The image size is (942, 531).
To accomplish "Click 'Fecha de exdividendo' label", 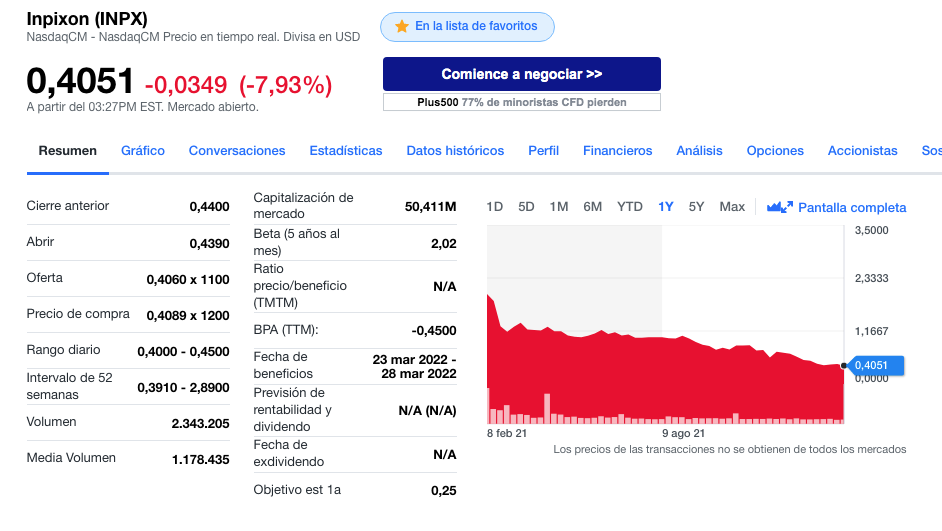I will [288, 453].
